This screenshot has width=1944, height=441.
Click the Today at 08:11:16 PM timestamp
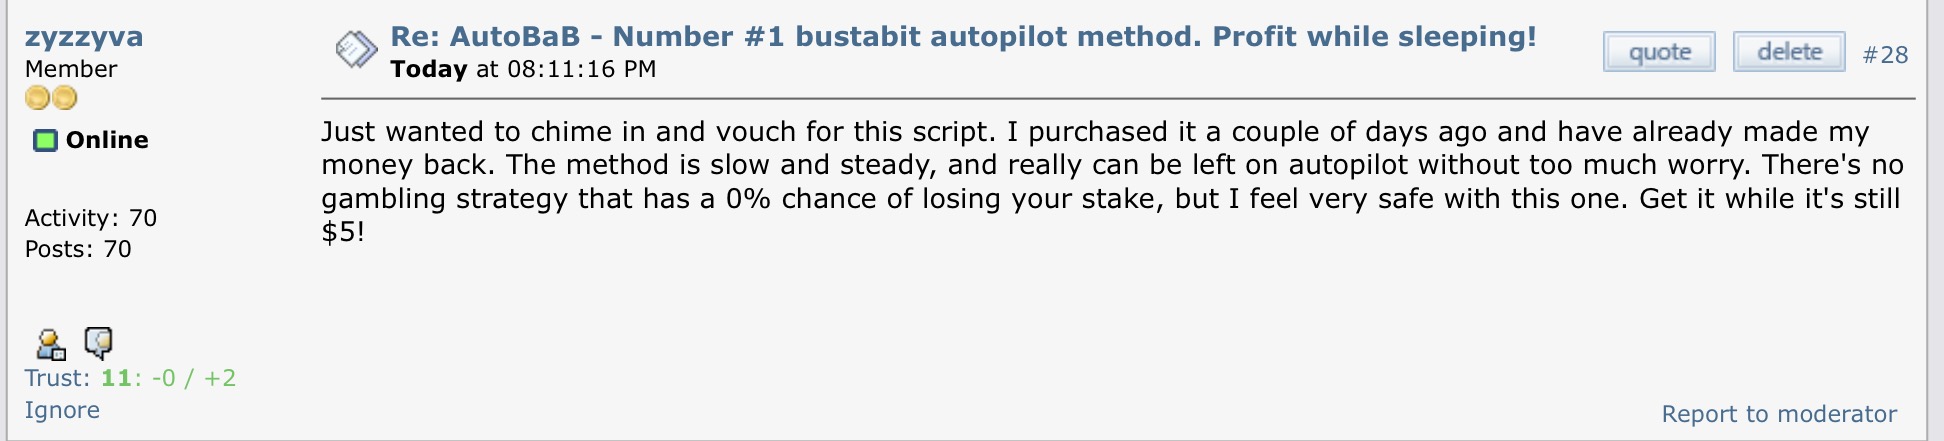pyautogui.click(x=523, y=69)
